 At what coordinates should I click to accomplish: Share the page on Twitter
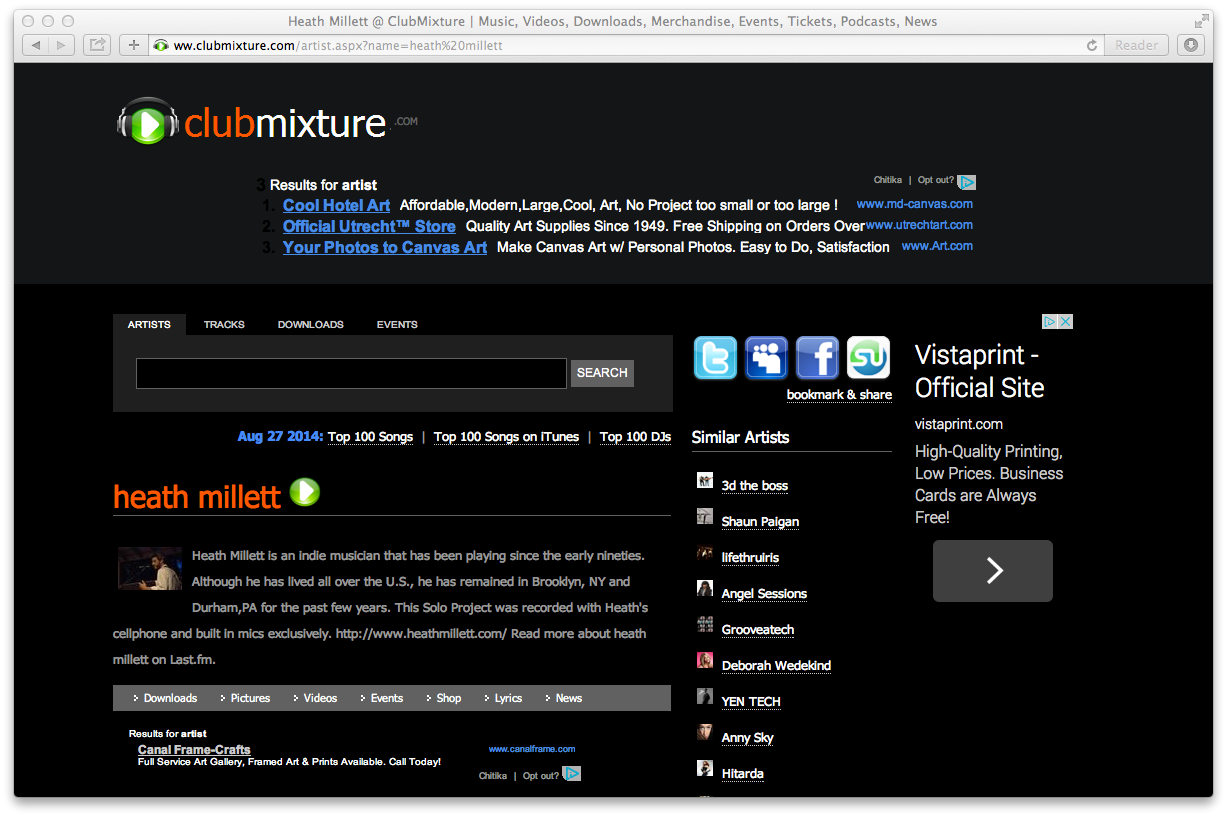[715, 358]
